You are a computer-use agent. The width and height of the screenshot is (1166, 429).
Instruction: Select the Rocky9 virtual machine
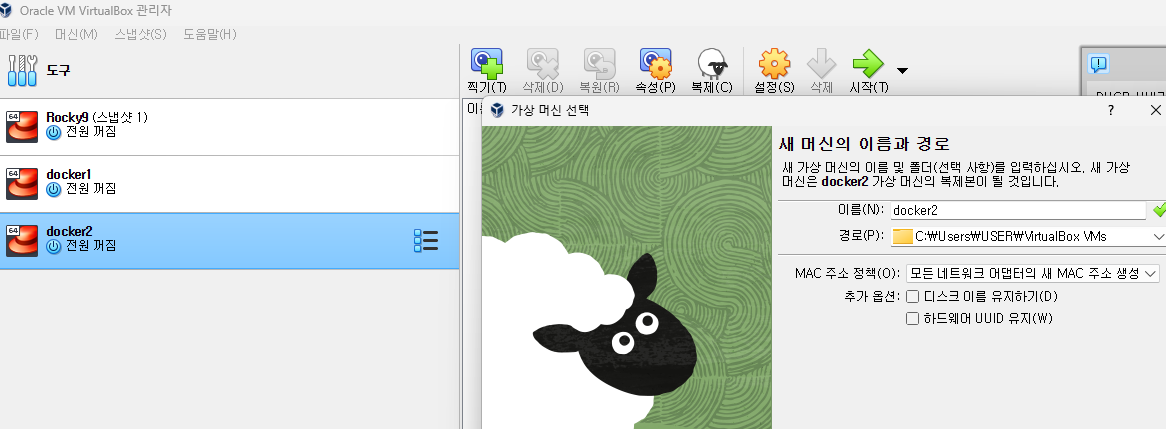coord(229,127)
